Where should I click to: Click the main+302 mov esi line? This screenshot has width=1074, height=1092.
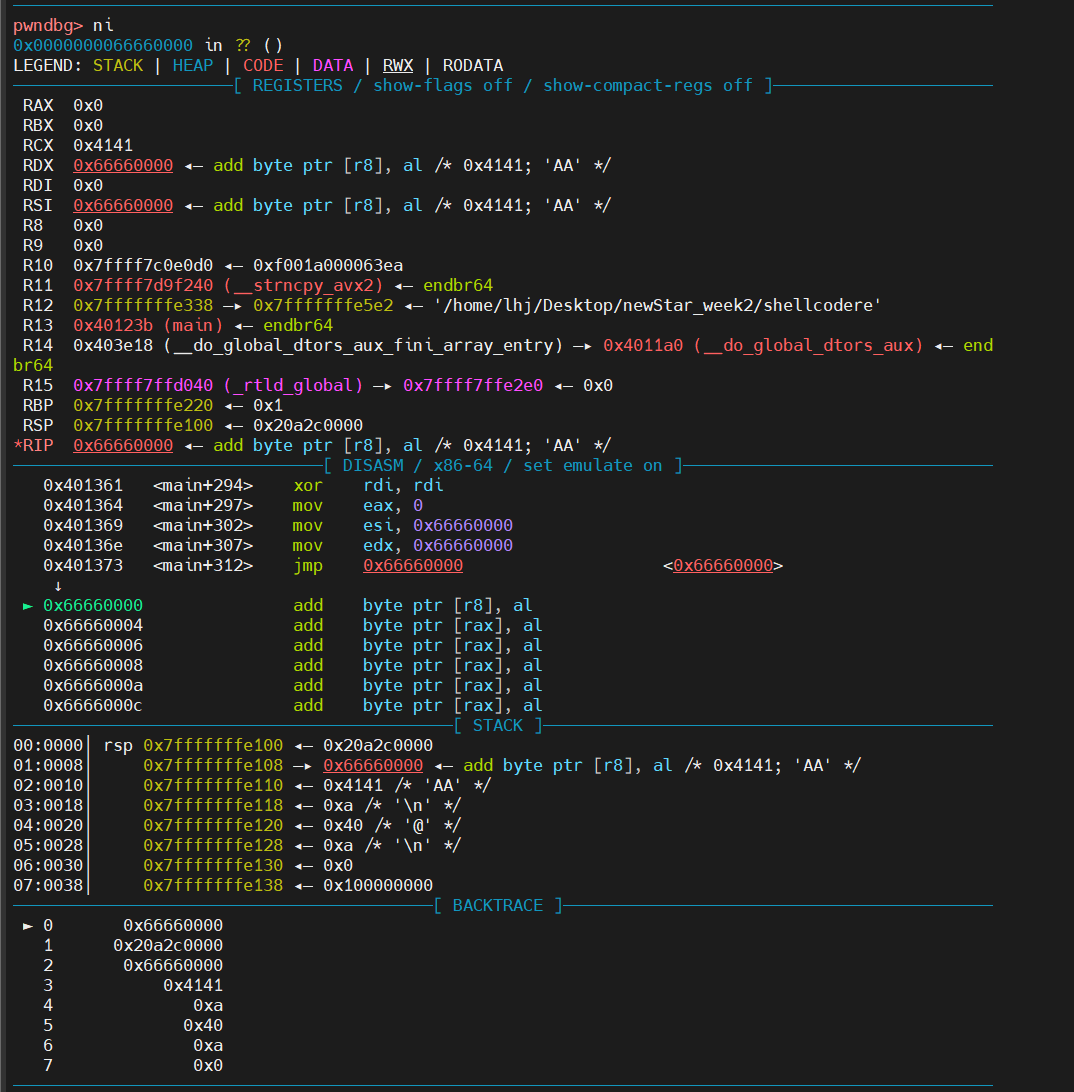point(278,525)
